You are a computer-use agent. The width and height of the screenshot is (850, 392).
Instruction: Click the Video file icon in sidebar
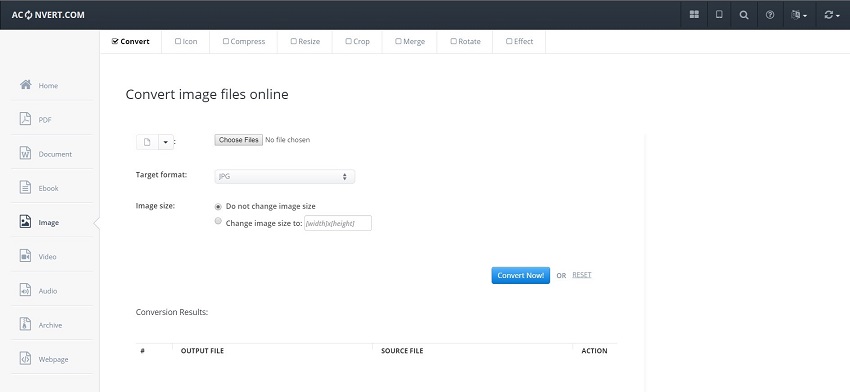click(25, 256)
